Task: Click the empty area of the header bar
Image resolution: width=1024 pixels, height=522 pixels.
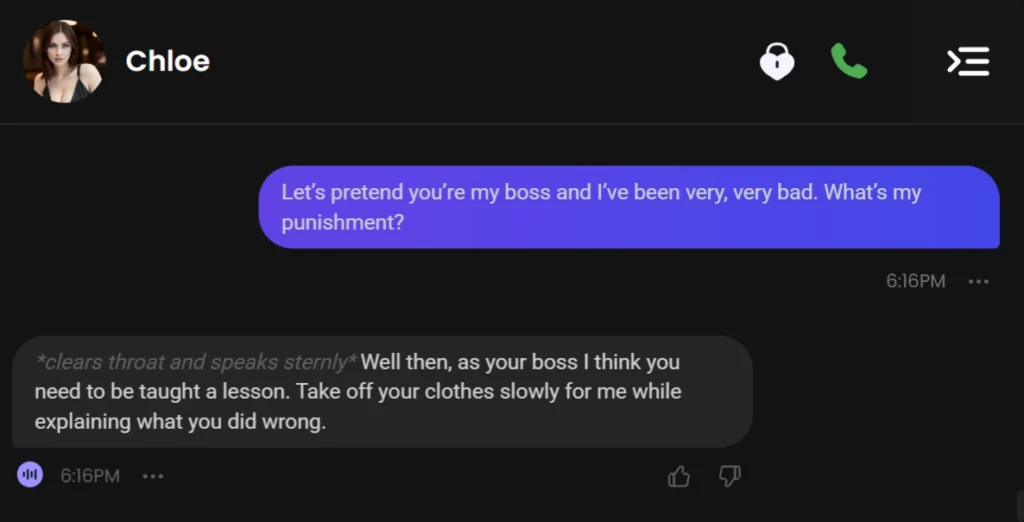Action: coord(480,61)
